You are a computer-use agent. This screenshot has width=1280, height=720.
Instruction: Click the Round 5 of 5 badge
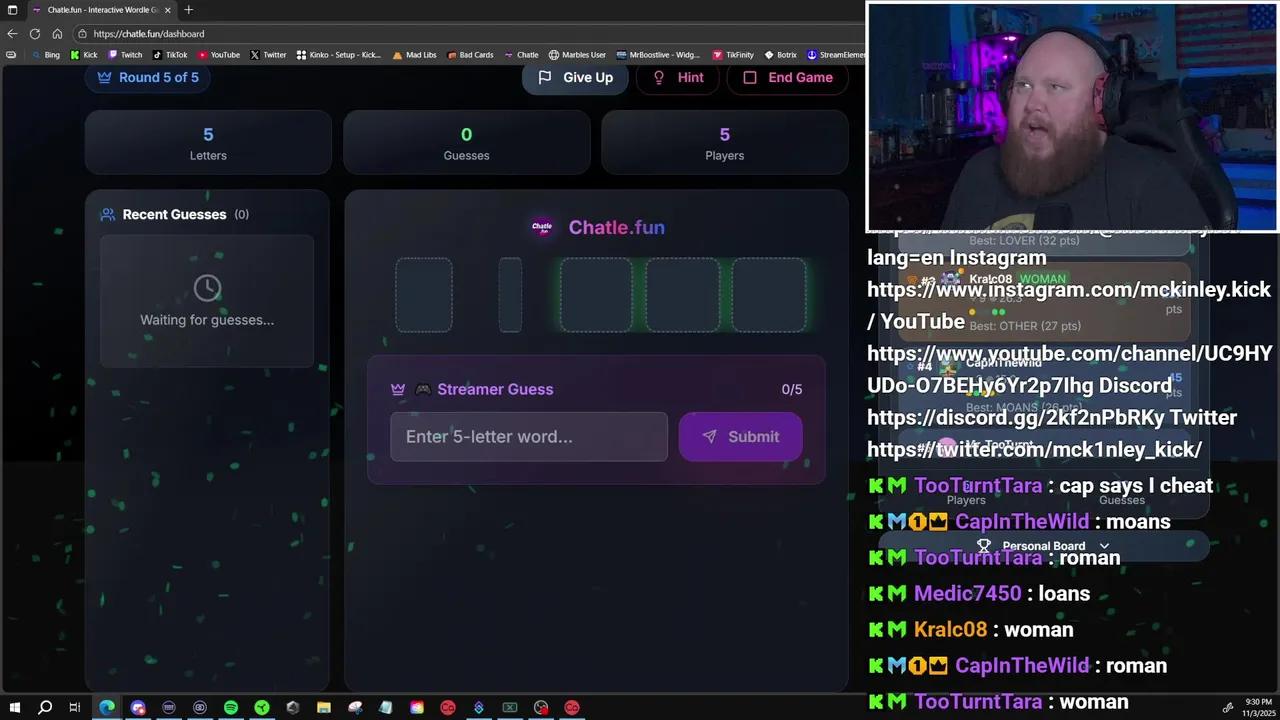147,77
